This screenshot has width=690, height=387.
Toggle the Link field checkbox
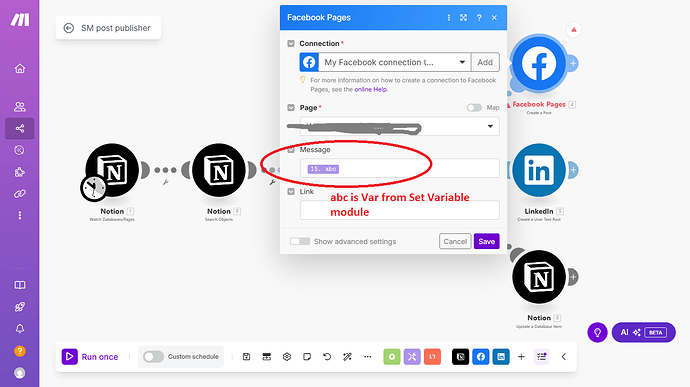pyautogui.click(x=291, y=192)
